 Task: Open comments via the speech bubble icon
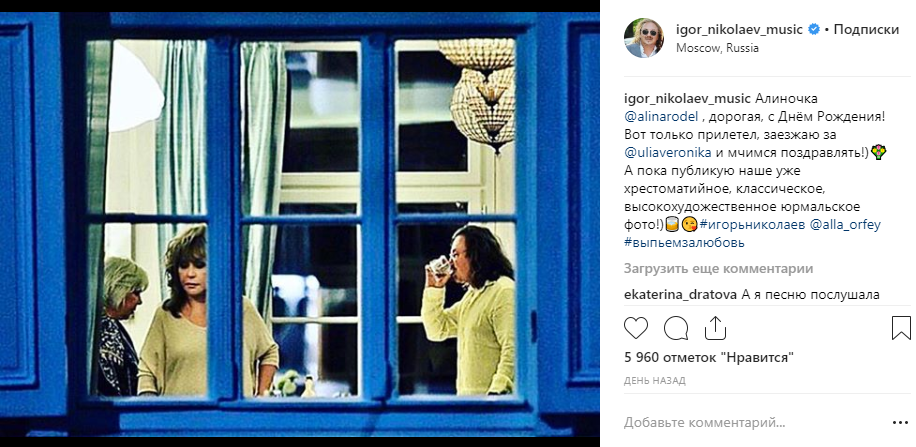tap(676, 328)
